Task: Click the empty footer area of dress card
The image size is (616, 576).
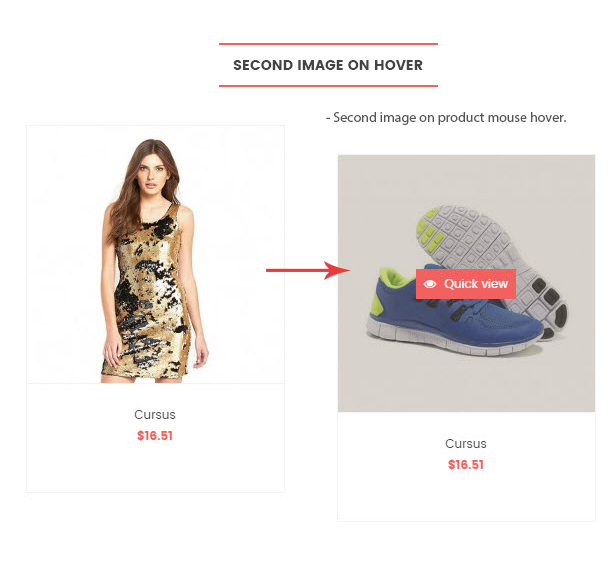Action: [x=156, y=468]
